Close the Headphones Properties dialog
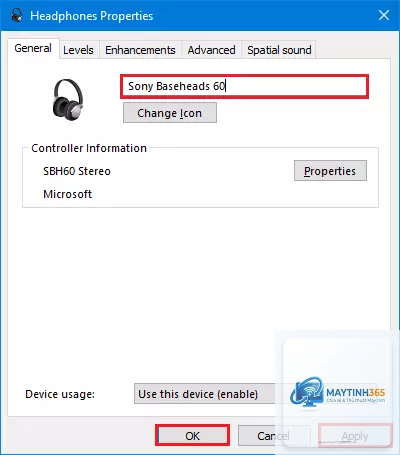This screenshot has width=400, height=455. point(384,15)
